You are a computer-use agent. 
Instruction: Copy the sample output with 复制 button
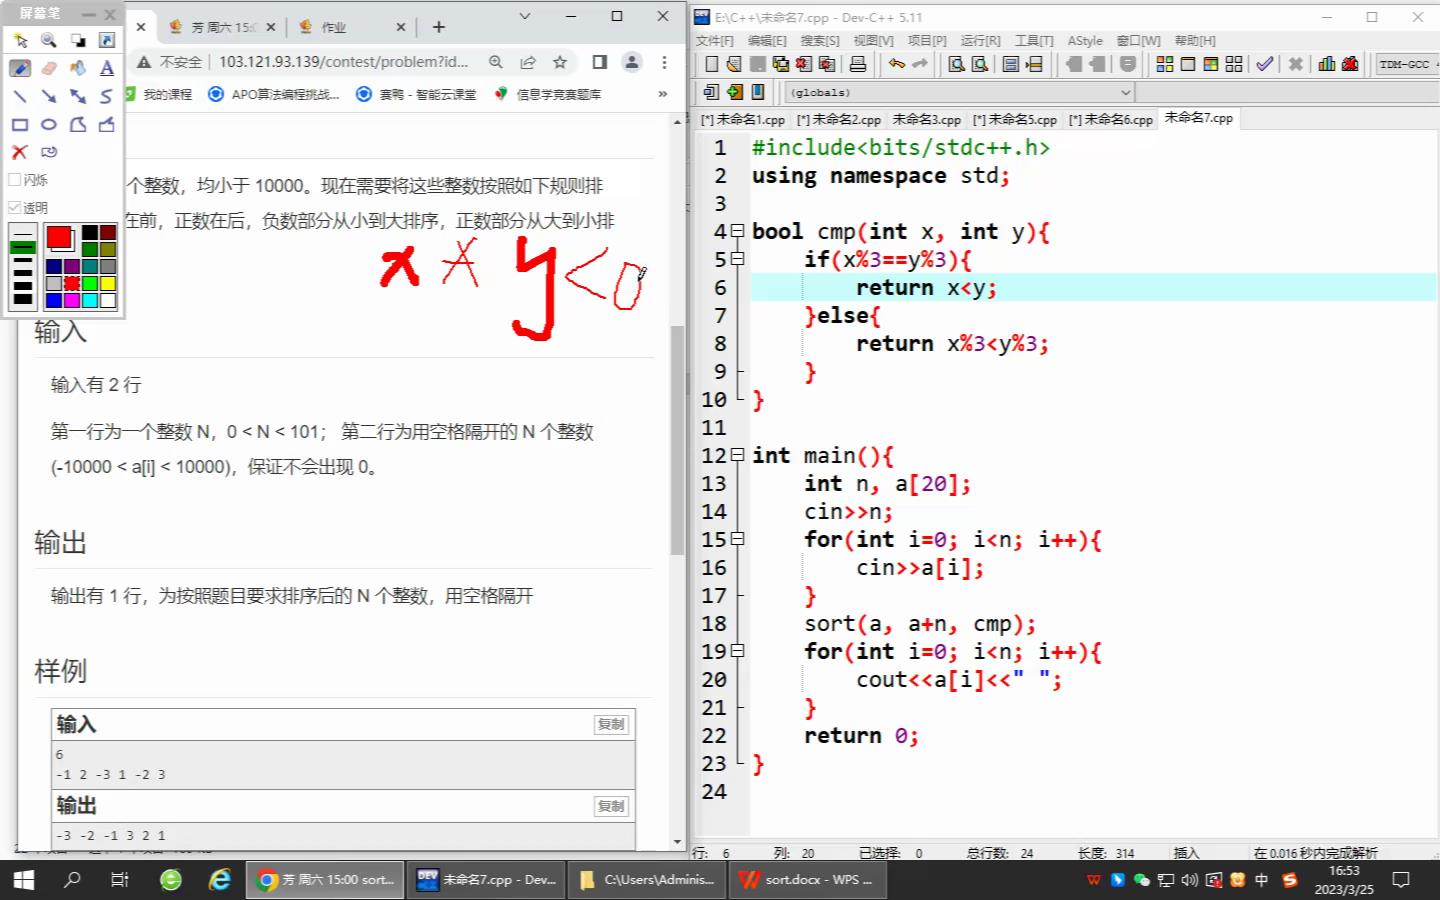click(x=611, y=806)
